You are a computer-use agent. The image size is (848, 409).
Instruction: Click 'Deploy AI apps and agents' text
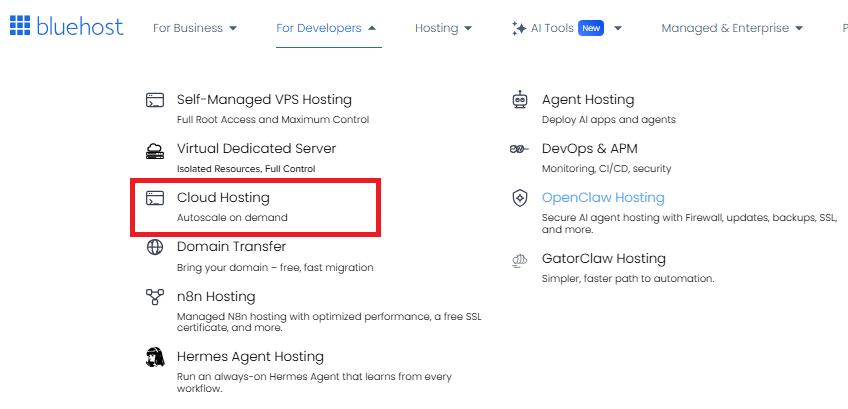click(608, 120)
